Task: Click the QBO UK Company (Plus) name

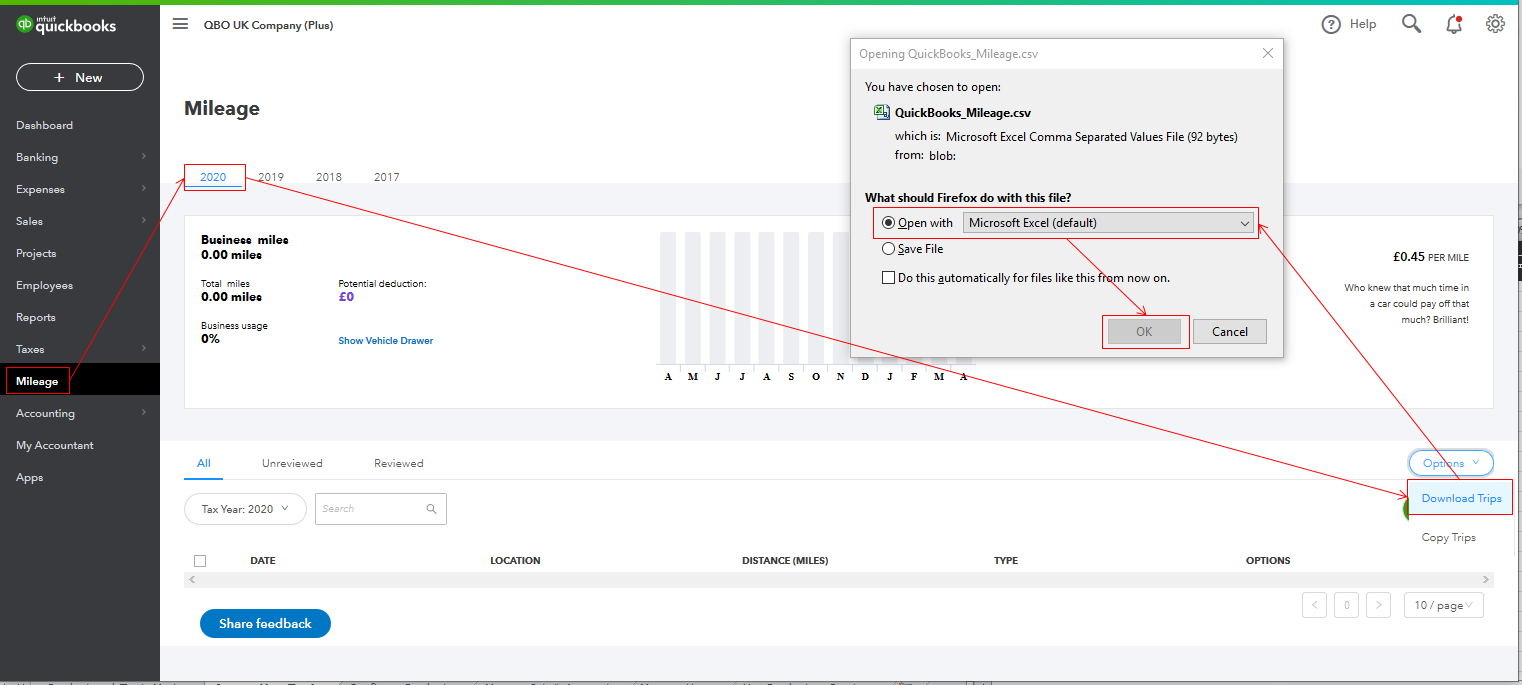Action: coord(268,25)
